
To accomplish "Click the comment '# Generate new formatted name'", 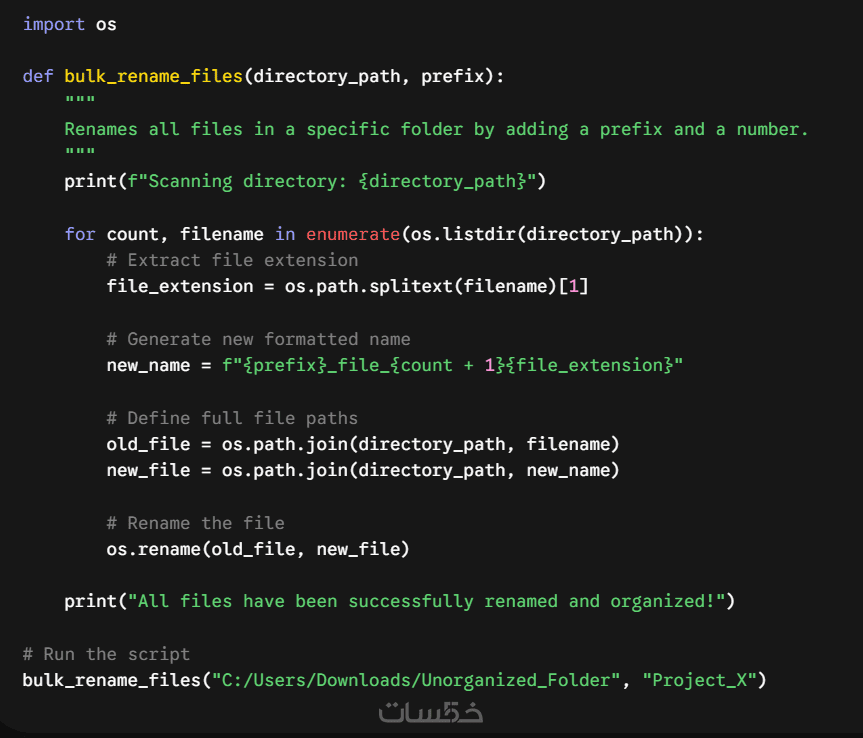I will point(258,339).
